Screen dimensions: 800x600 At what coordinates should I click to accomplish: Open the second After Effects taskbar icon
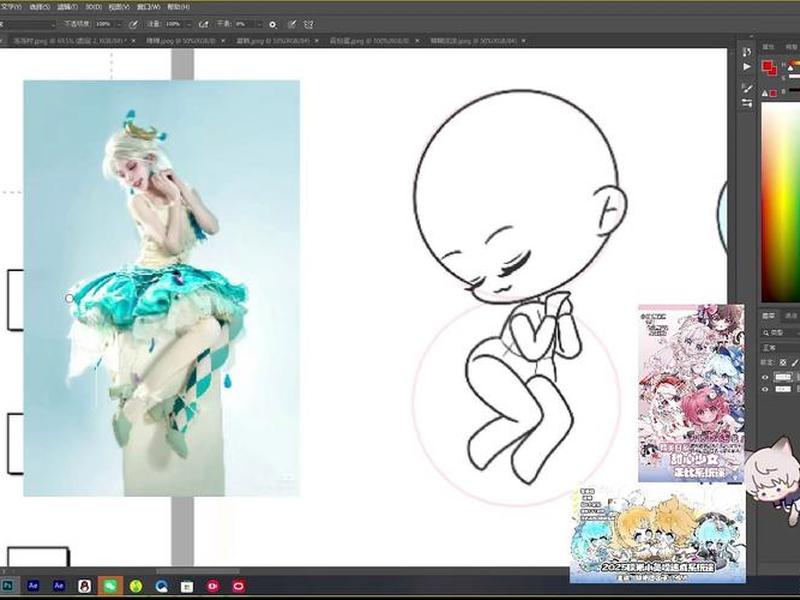click(59, 586)
